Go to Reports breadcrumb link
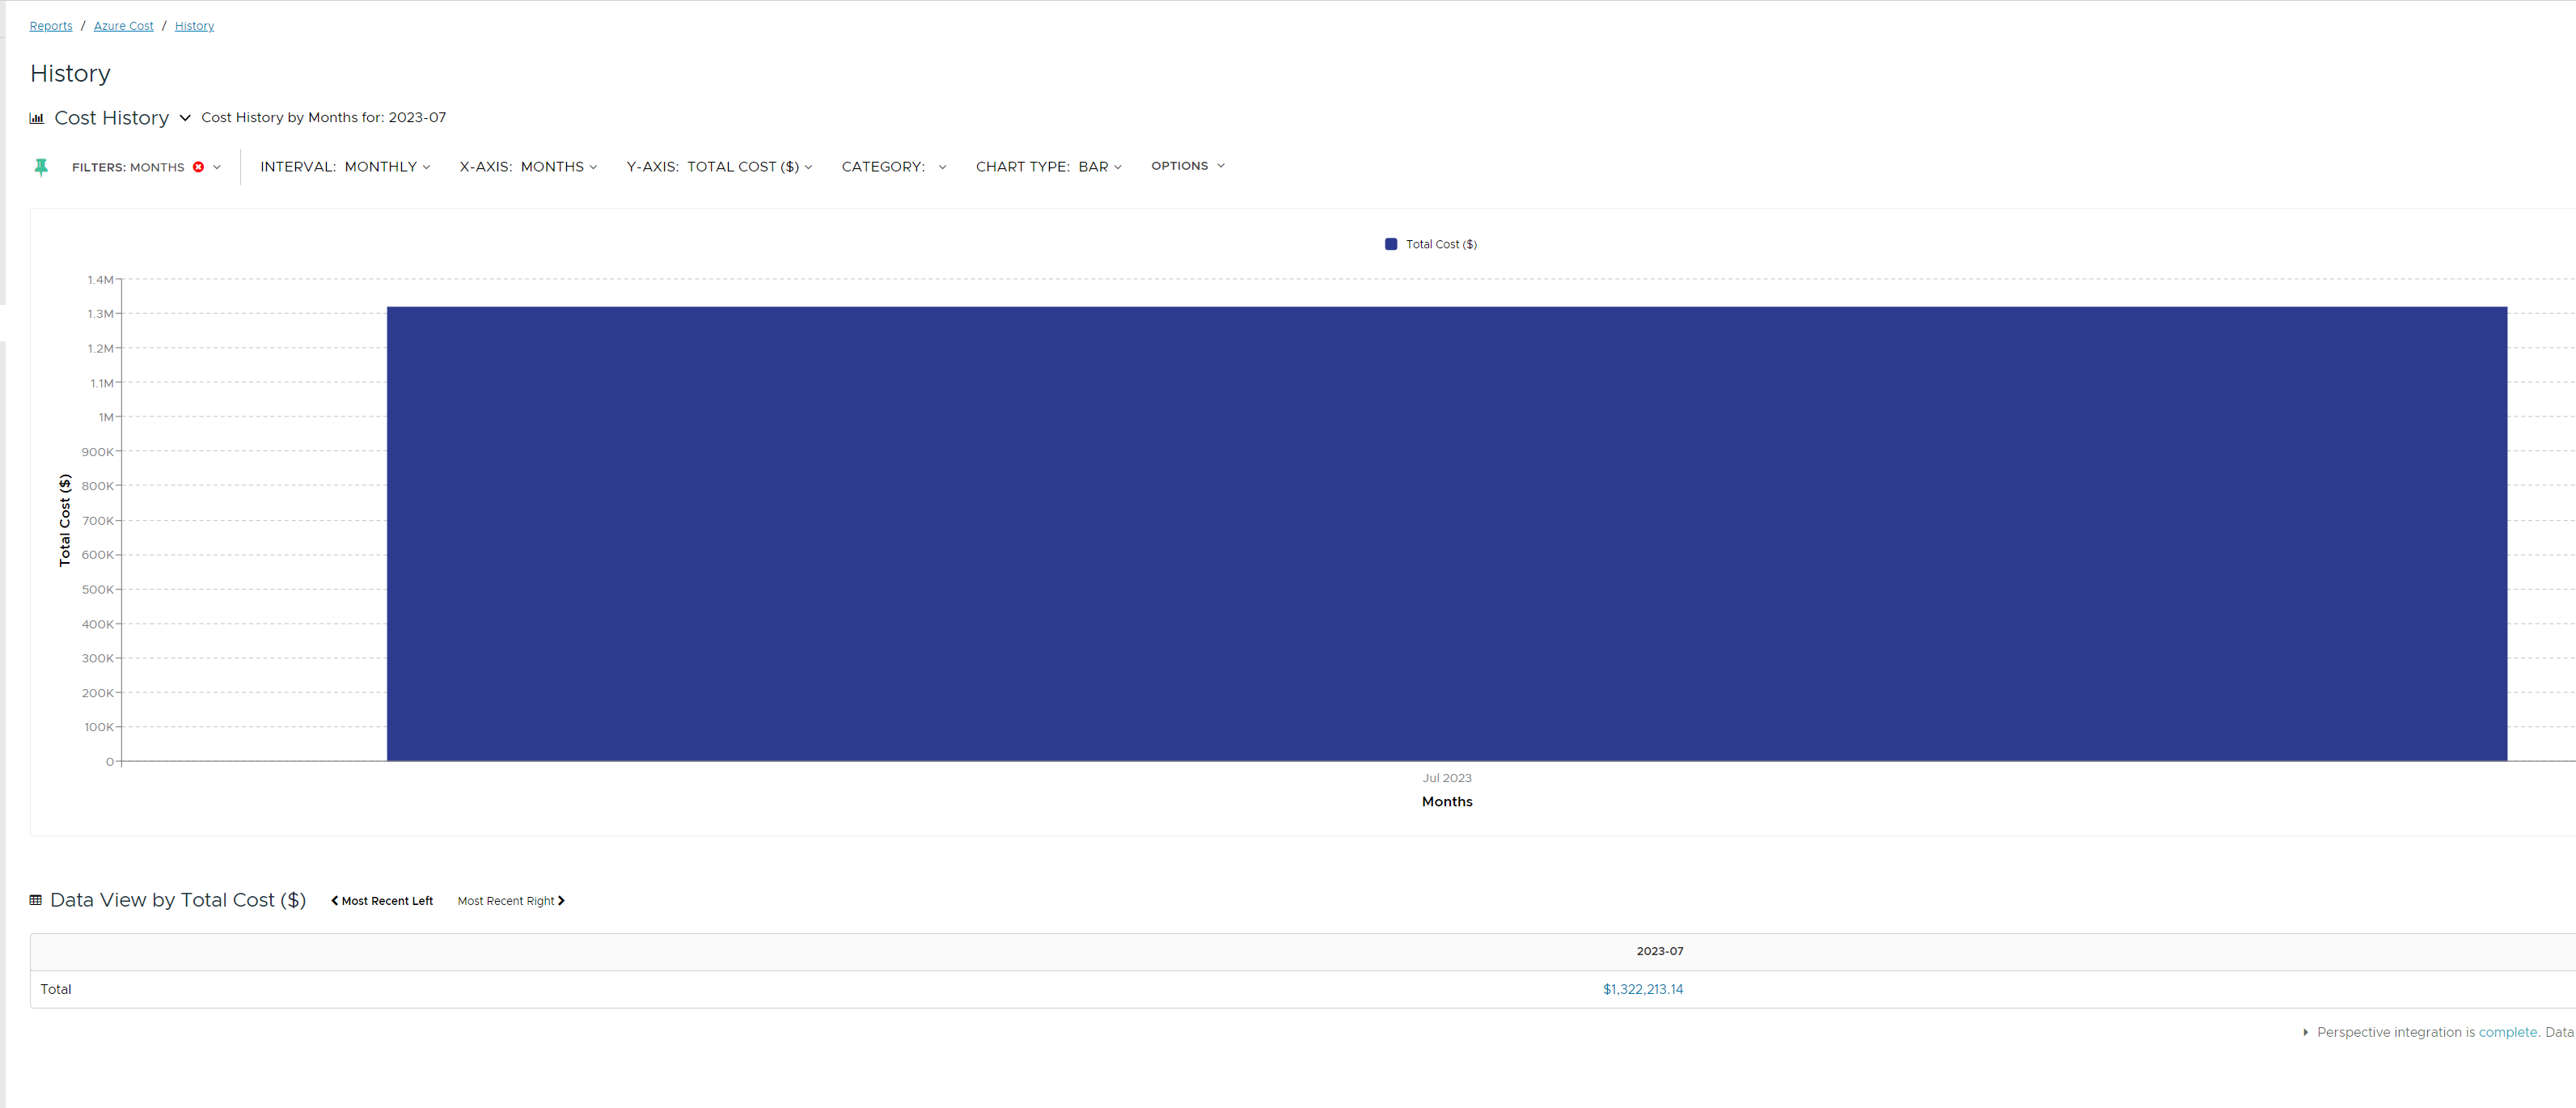The width and height of the screenshot is (2576, 1108). [51, 26]
